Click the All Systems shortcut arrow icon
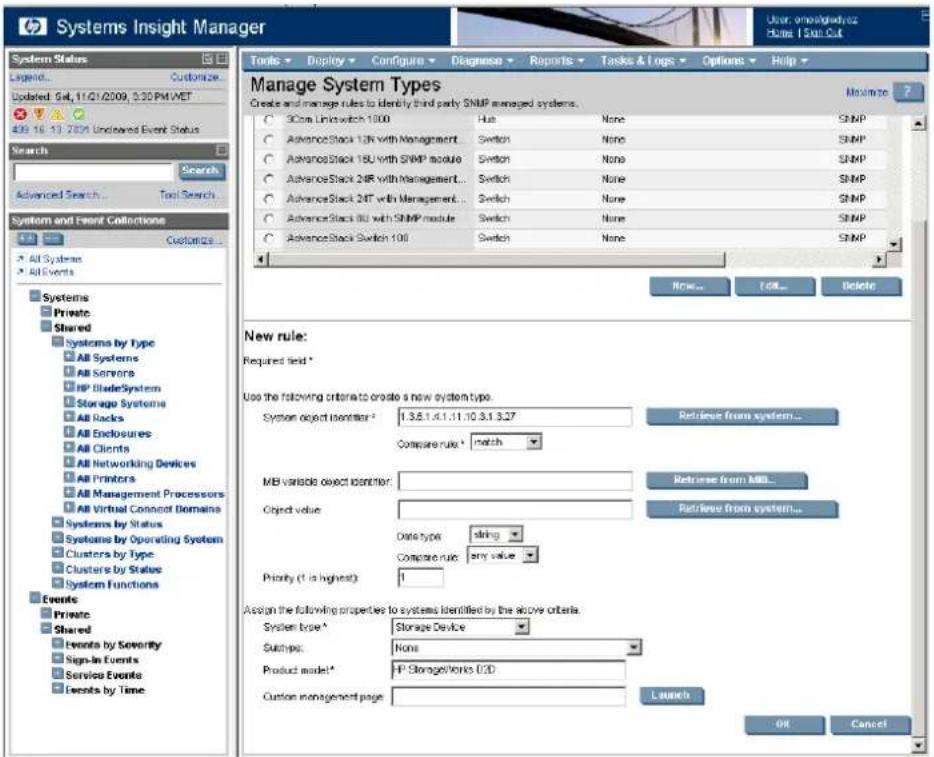This screenshot has height=757, width=934. coord(21,258)
